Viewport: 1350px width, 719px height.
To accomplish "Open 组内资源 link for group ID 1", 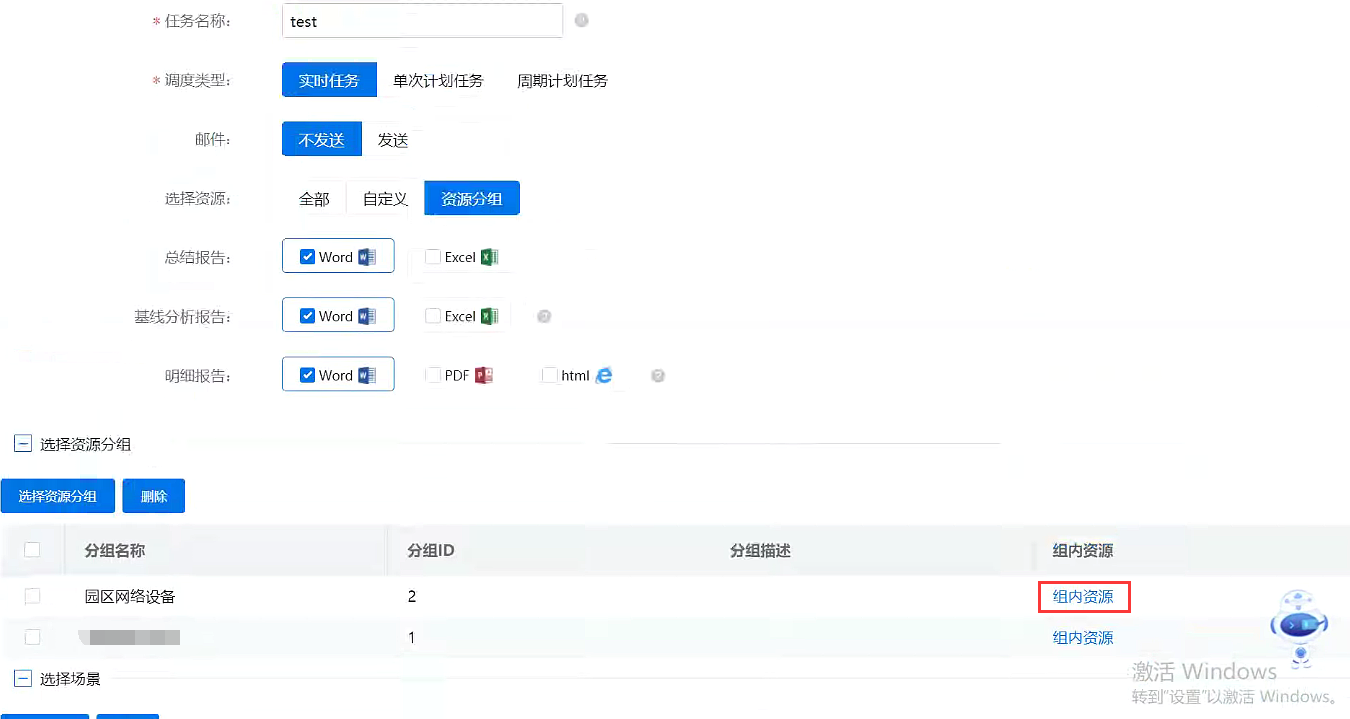I will point(1083,637).
